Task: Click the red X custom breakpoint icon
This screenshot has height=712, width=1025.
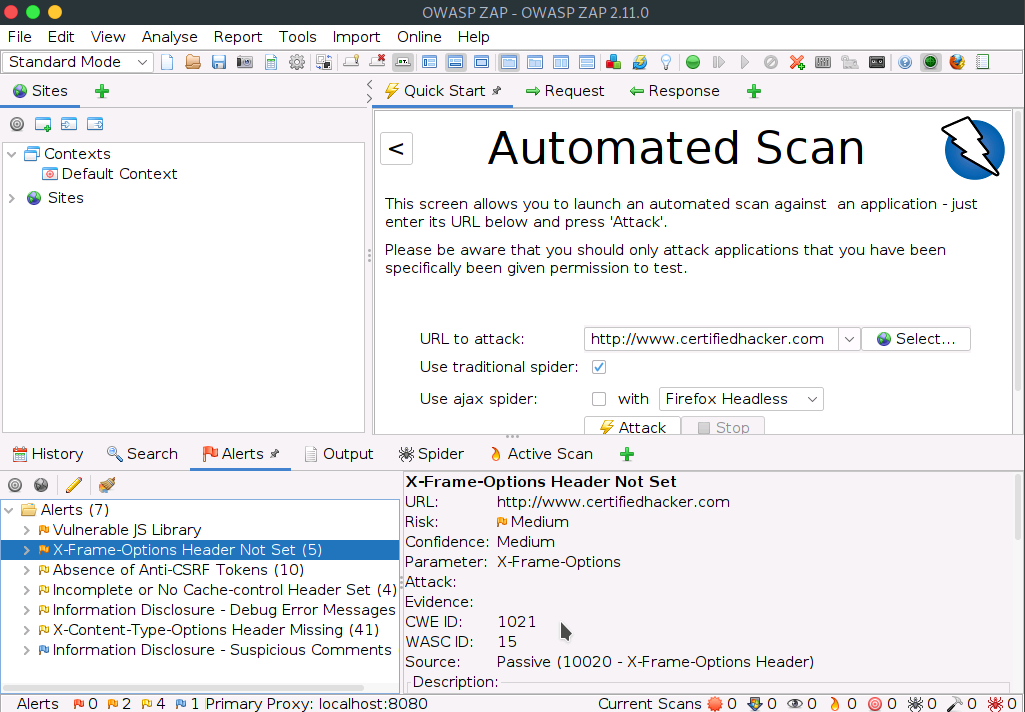Action: point(797,62)
